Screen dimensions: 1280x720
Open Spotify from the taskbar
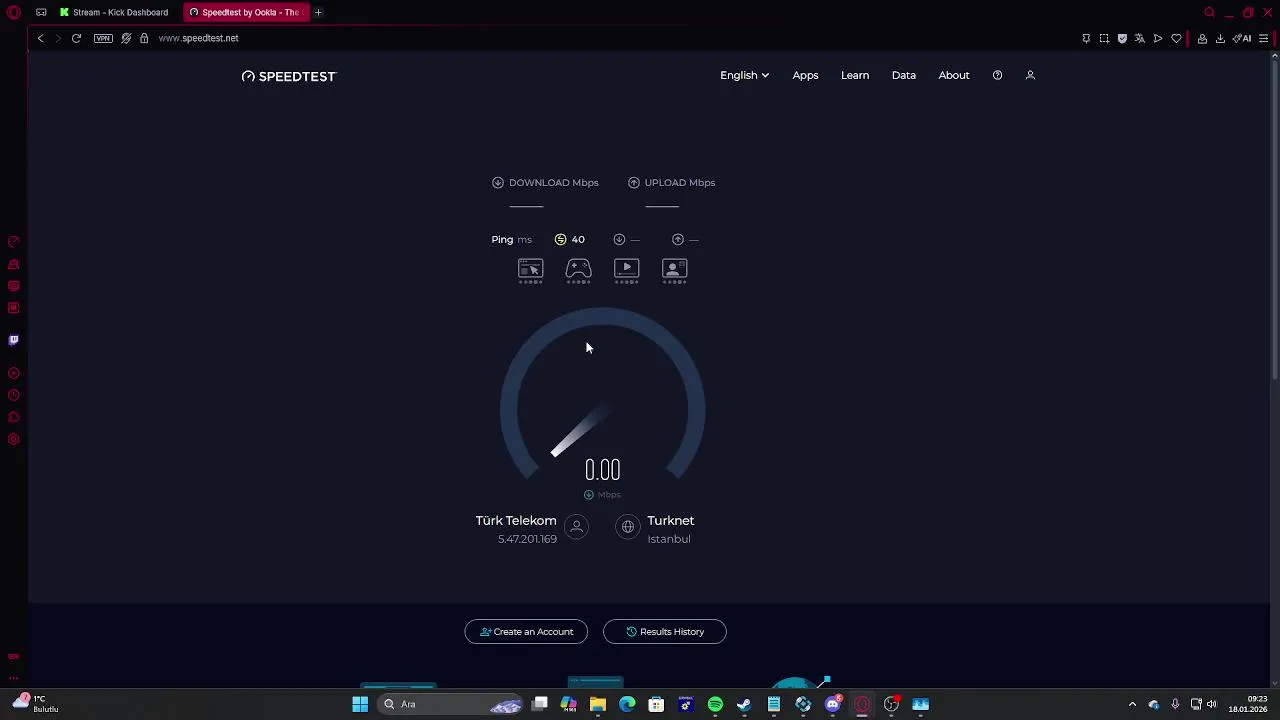pos(715,704)
